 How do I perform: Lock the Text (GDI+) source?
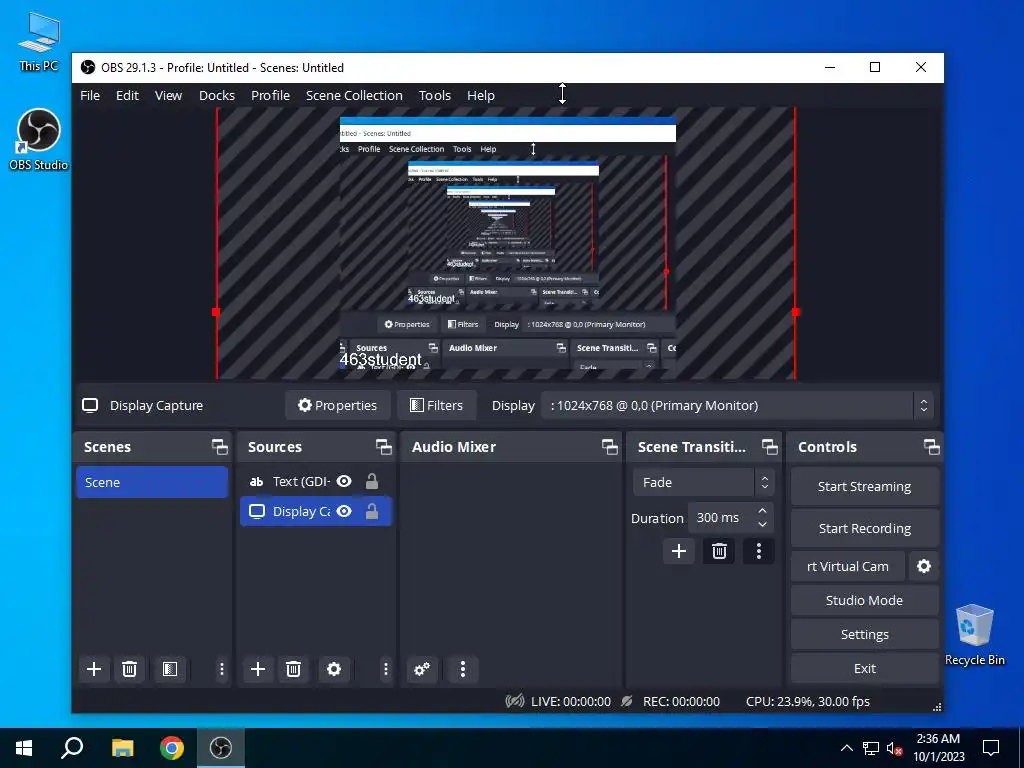(x=372, y=481)
